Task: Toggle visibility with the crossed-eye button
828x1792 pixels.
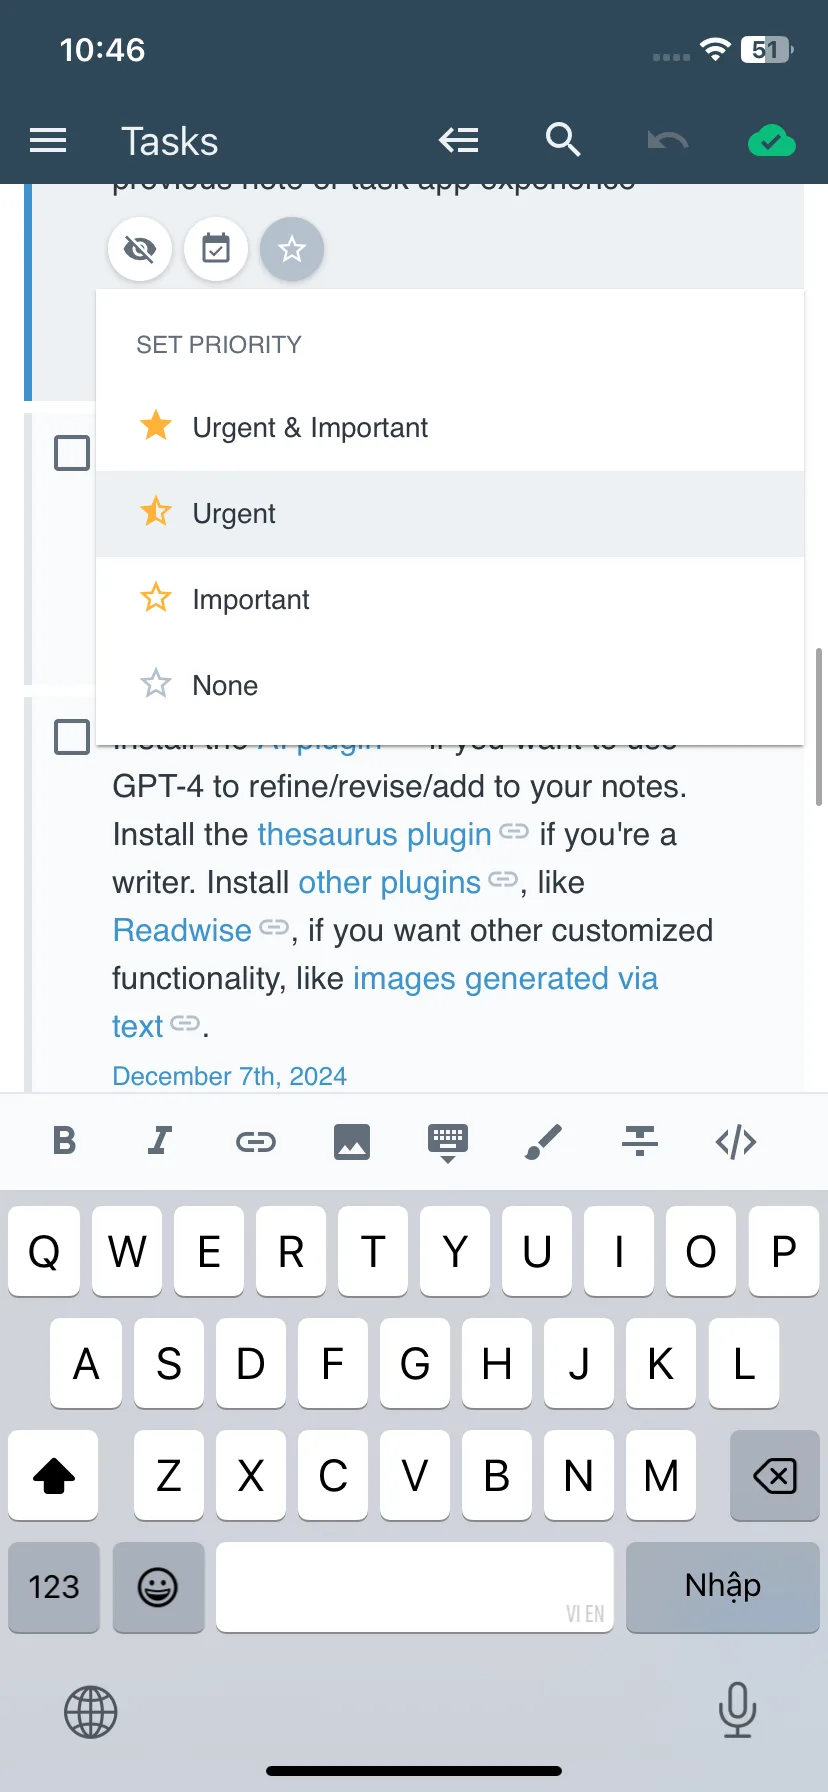Action: pyautogui.click(x=140, y=249)
